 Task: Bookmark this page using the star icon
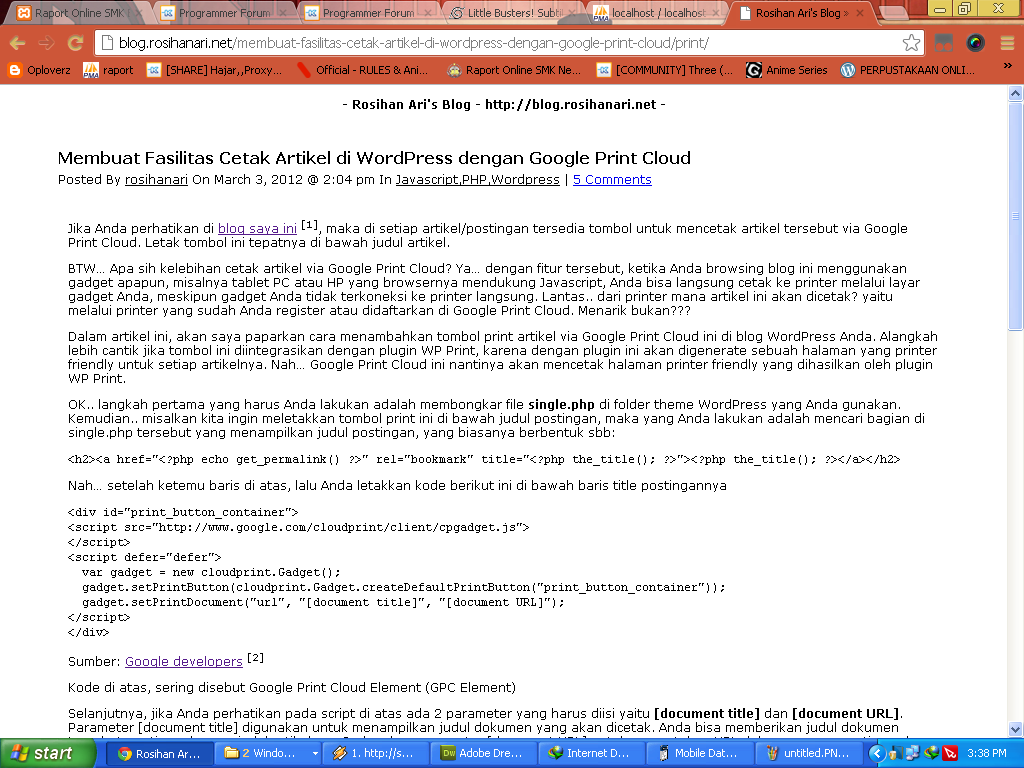pos(911,43)
